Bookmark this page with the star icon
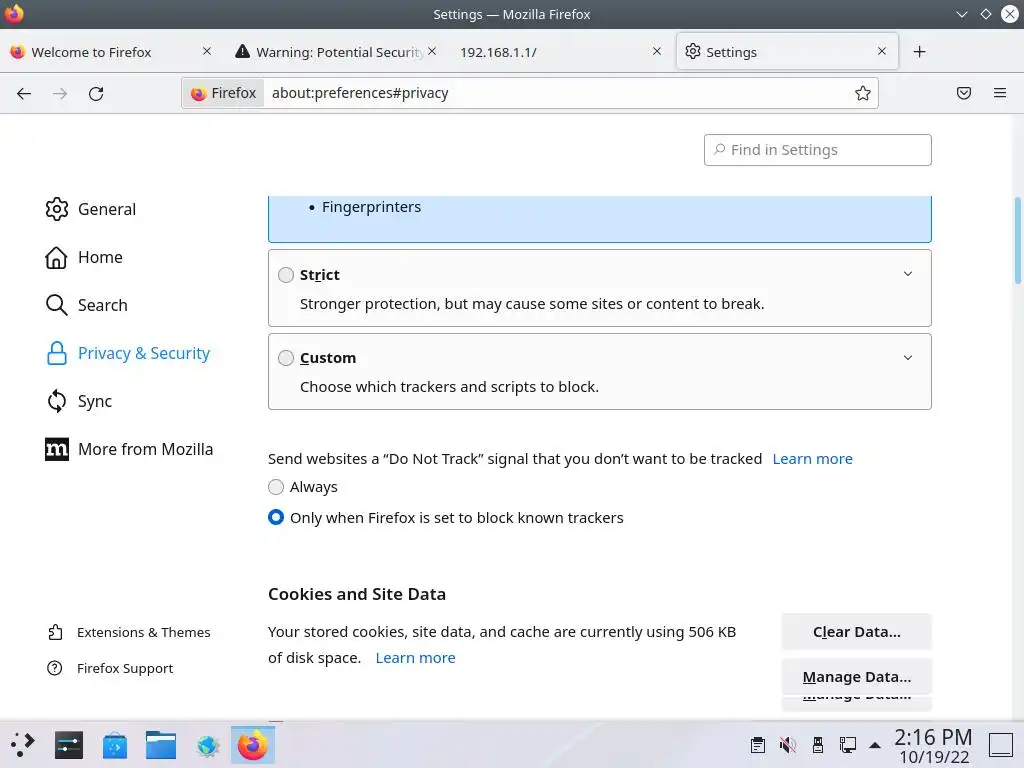 [x=863, y=93]
